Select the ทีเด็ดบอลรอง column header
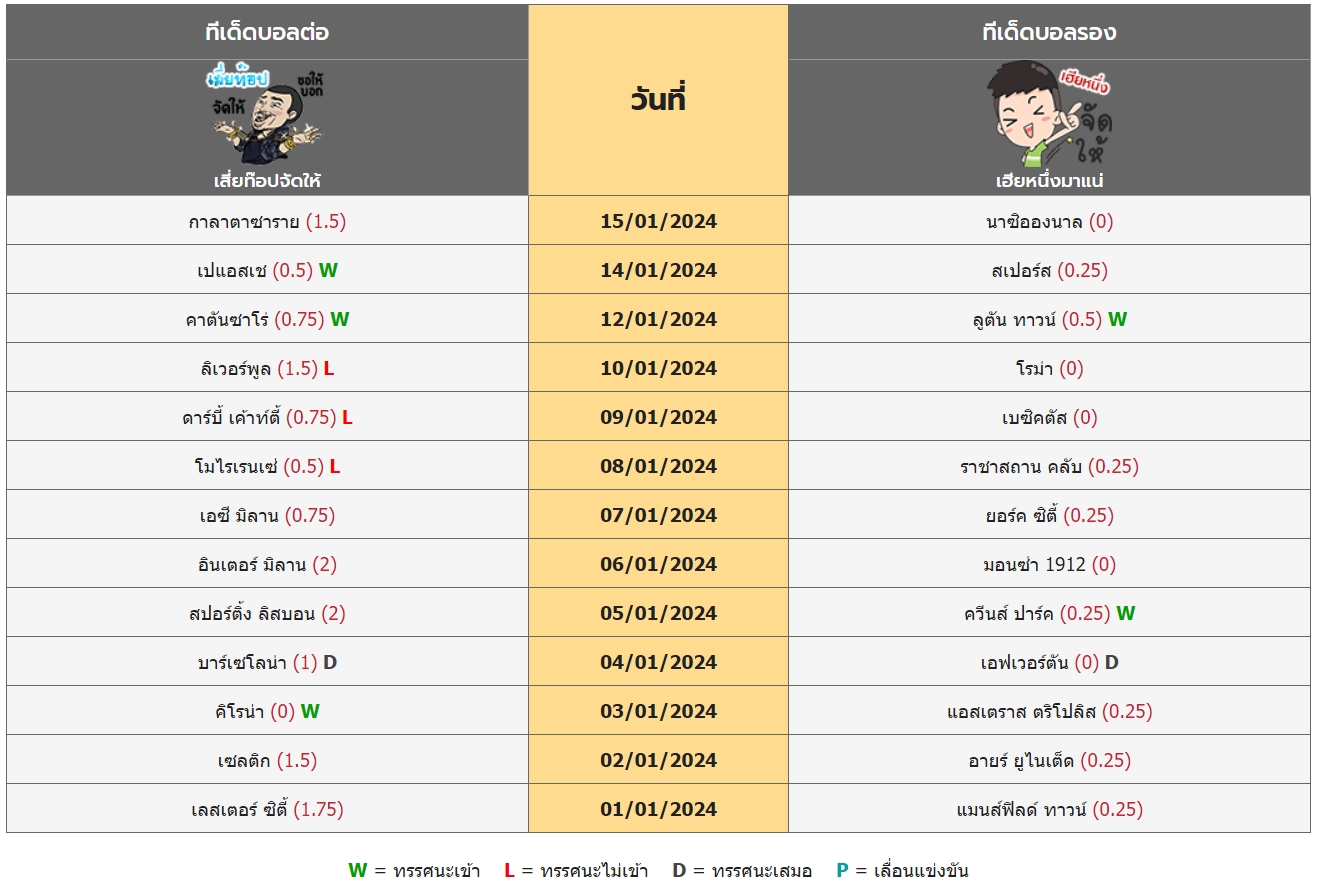This screenshot has height=893, width=1319. pyautogui.click(x=1049, y=32)
